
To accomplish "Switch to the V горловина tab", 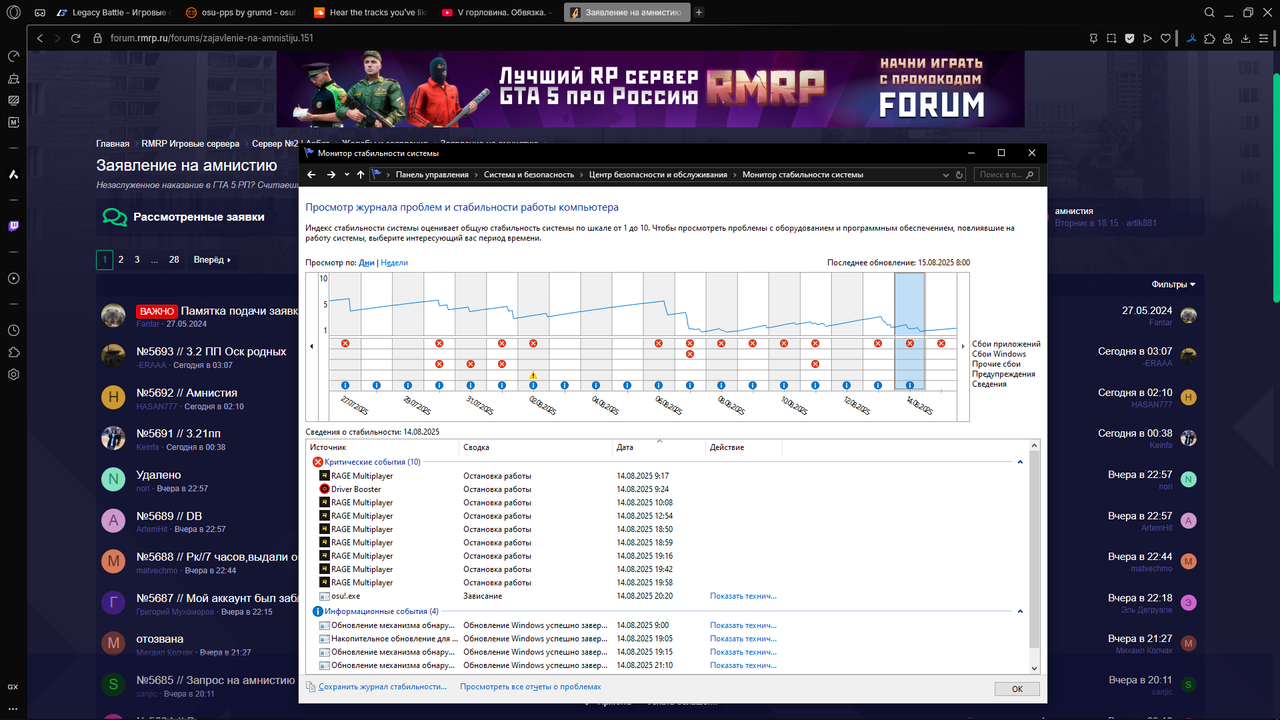I will point(497,12).
